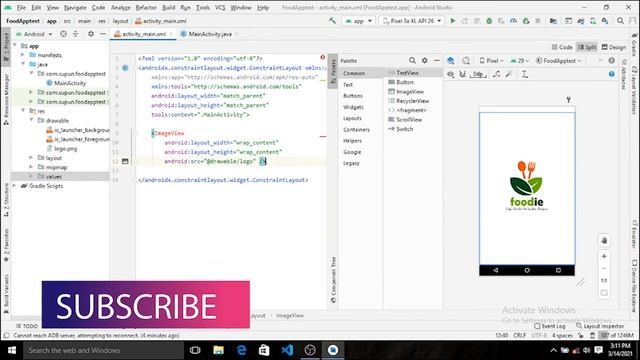This screenshot has width=640, height=360.
Task: Click the Pan hand tool in preview
Action: point(604,240)
